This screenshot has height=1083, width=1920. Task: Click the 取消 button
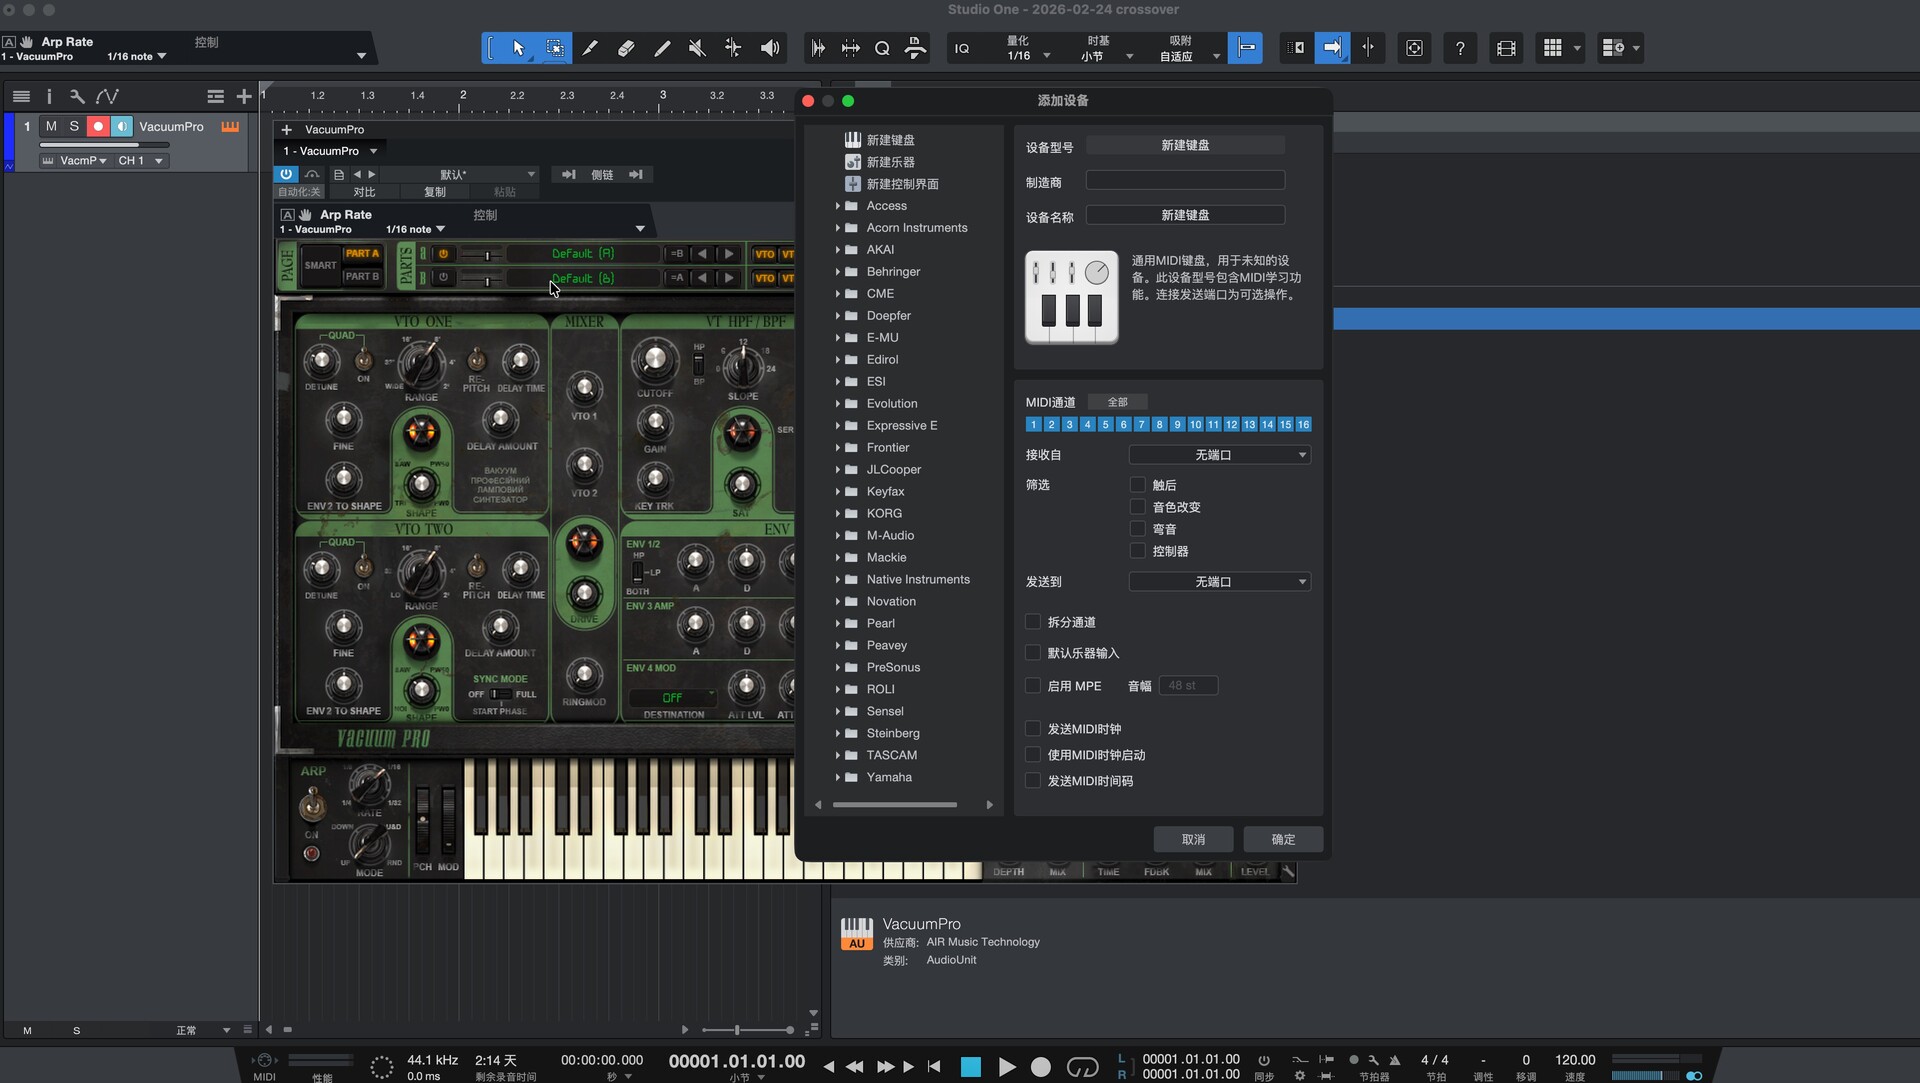click(1193, 839)
